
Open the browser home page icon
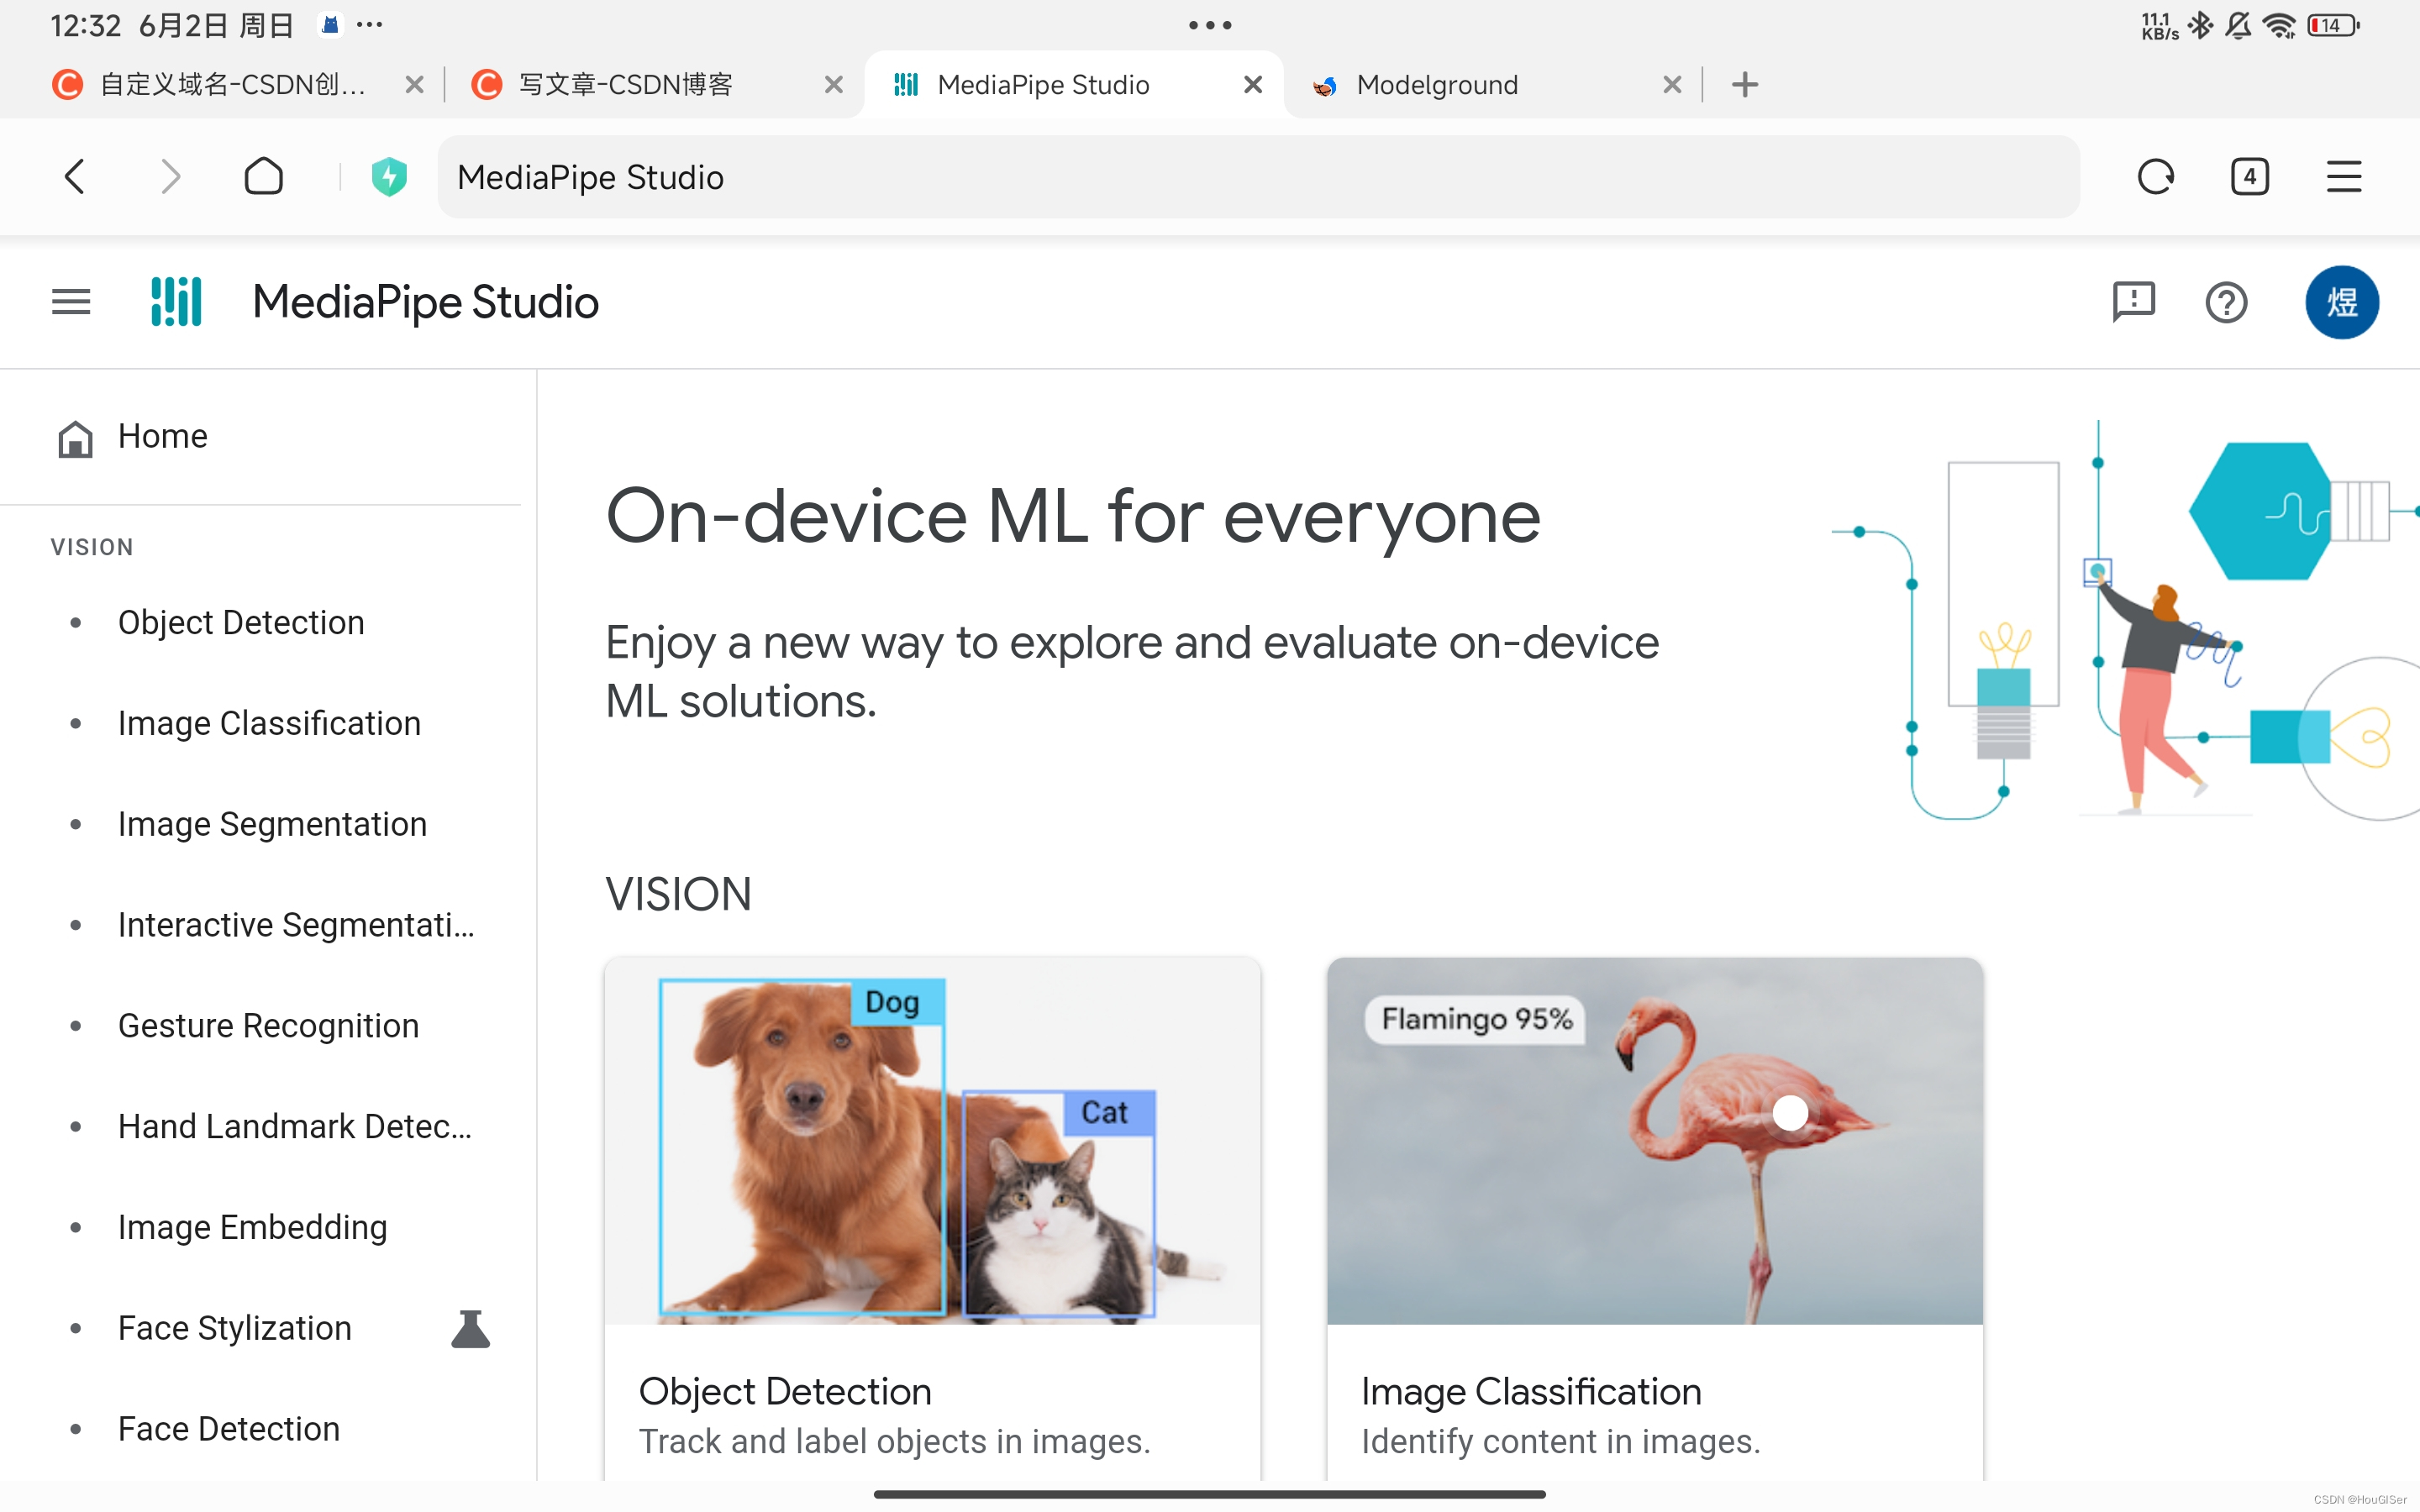(x=264, y=177)
